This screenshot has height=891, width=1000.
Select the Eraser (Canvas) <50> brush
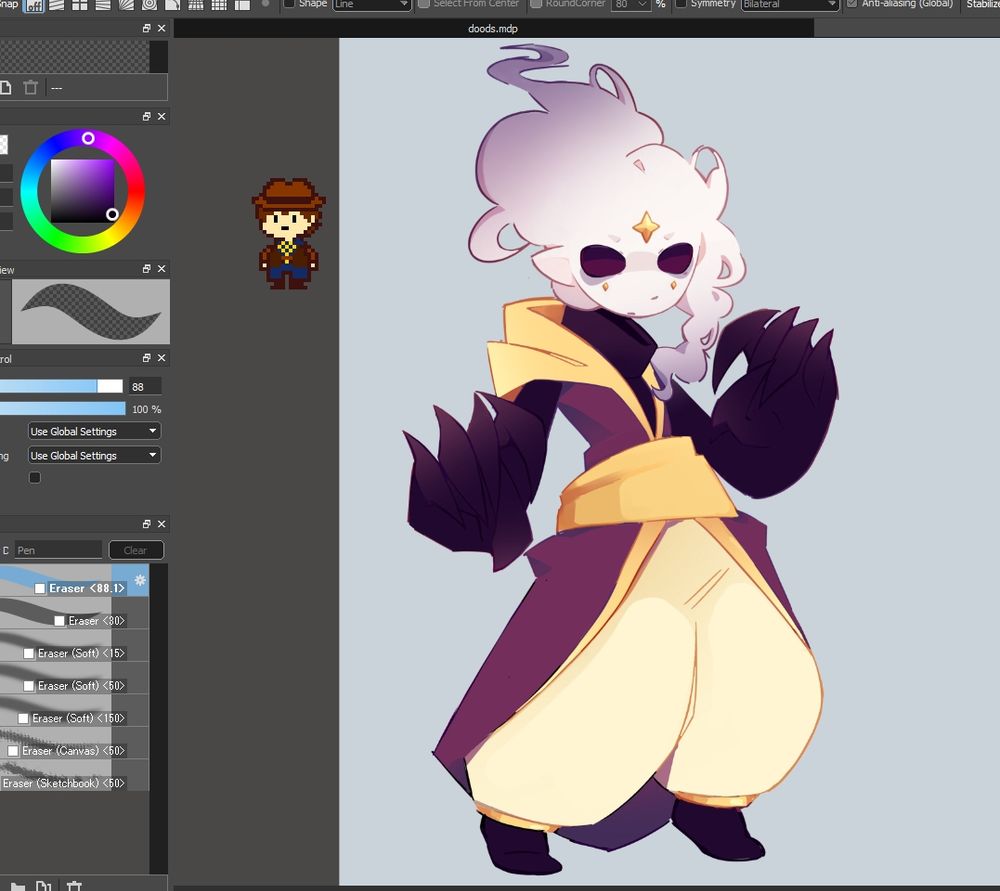tap(74, 743)
